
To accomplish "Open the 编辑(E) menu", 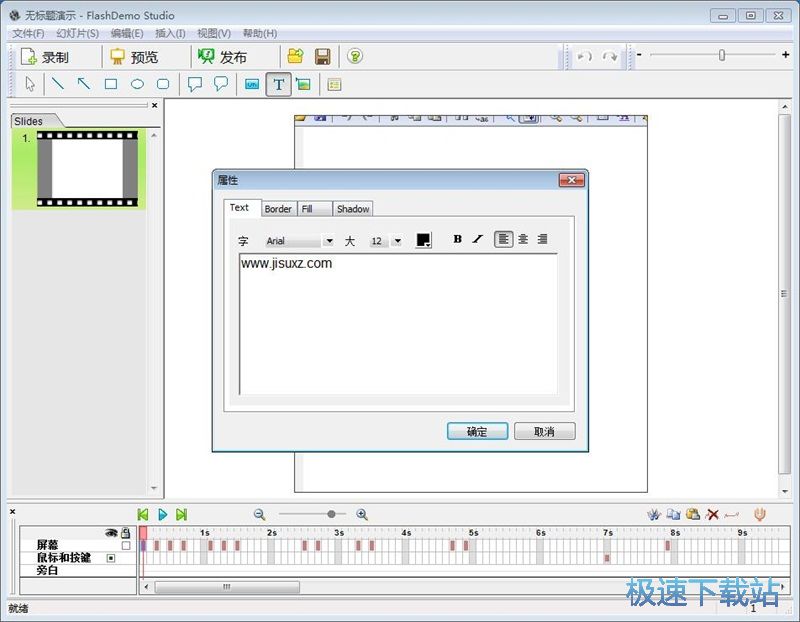I will pyautogui.click(x=127, y=33).
